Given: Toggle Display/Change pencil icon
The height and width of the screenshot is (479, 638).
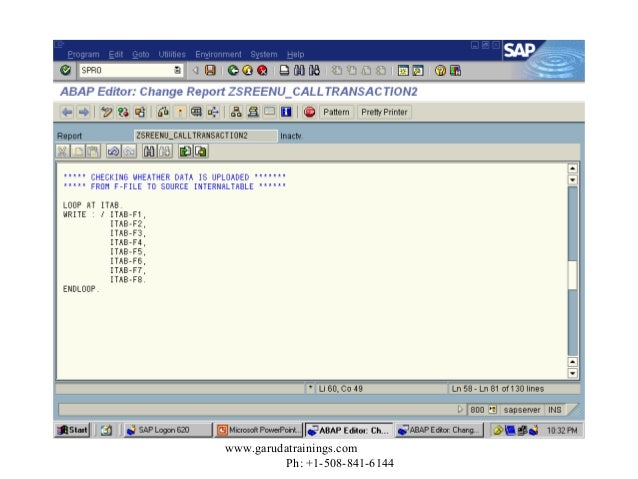Looking at the screenshot, I should click(106, 112).
